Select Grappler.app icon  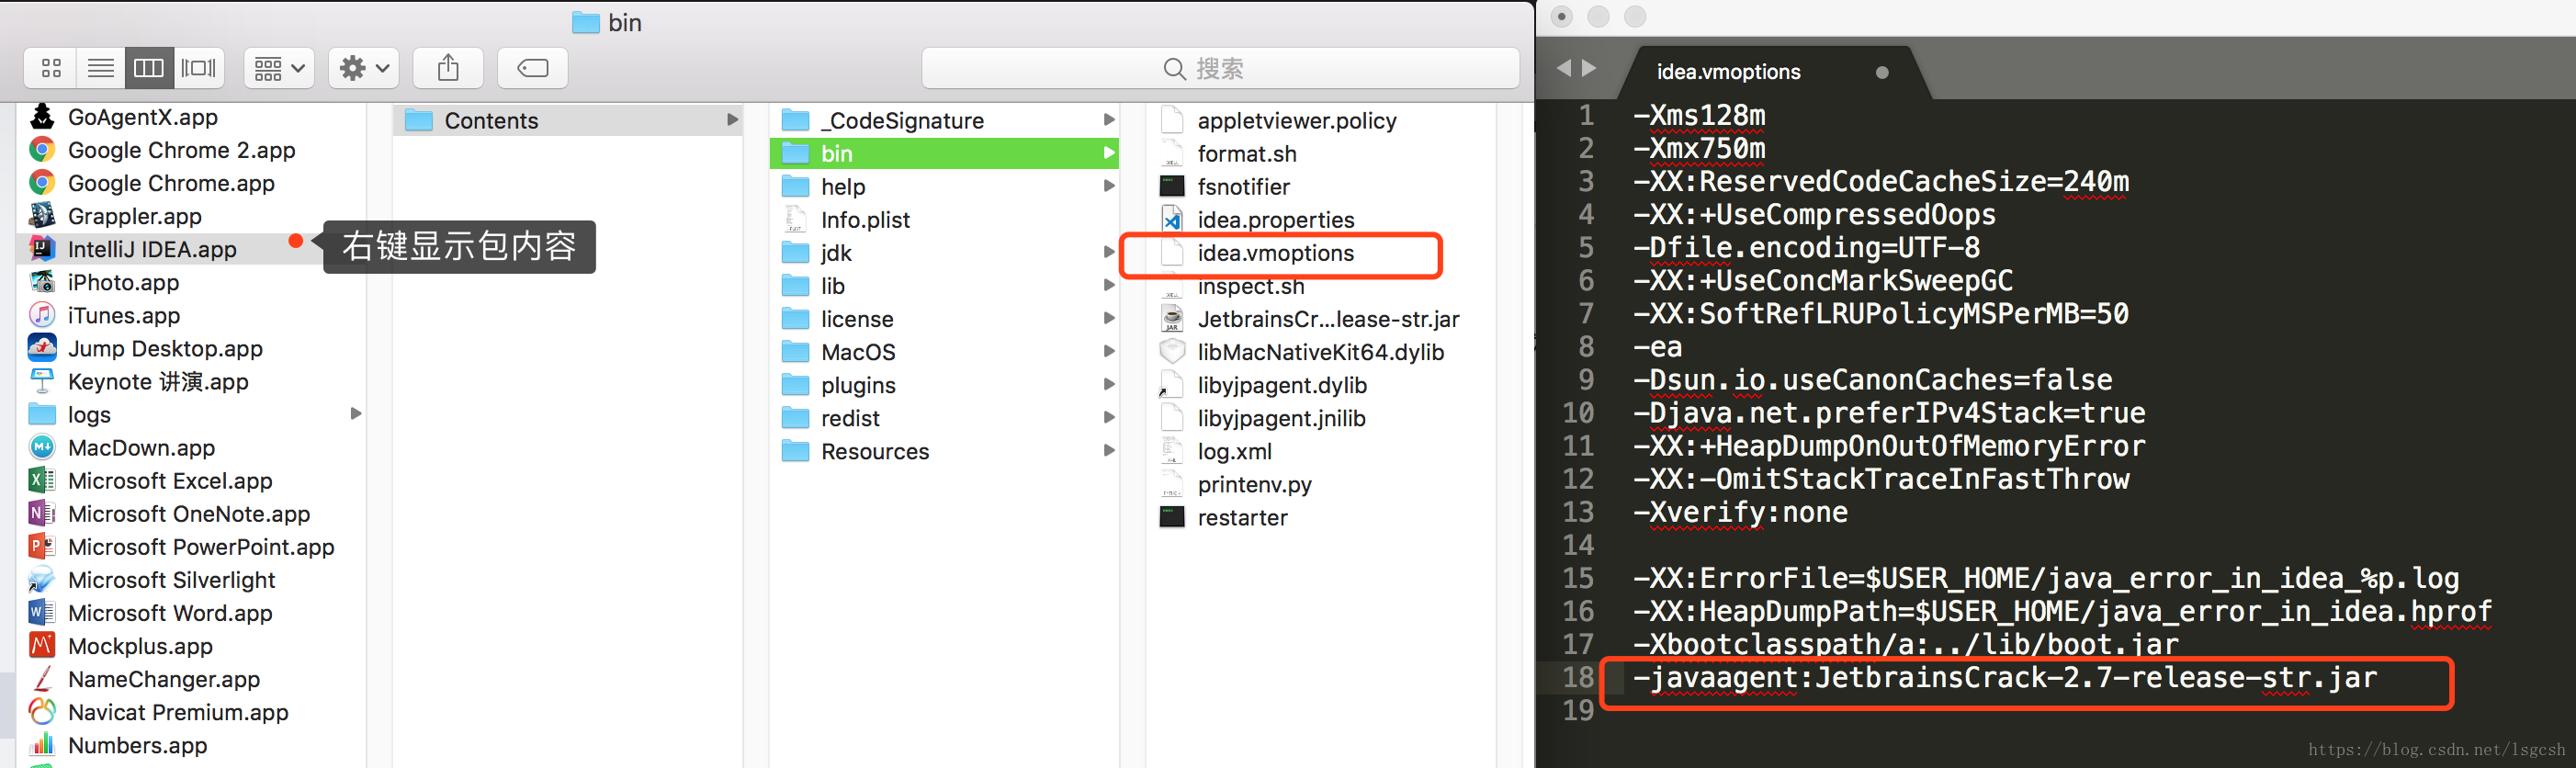click(x=42, y=216)
